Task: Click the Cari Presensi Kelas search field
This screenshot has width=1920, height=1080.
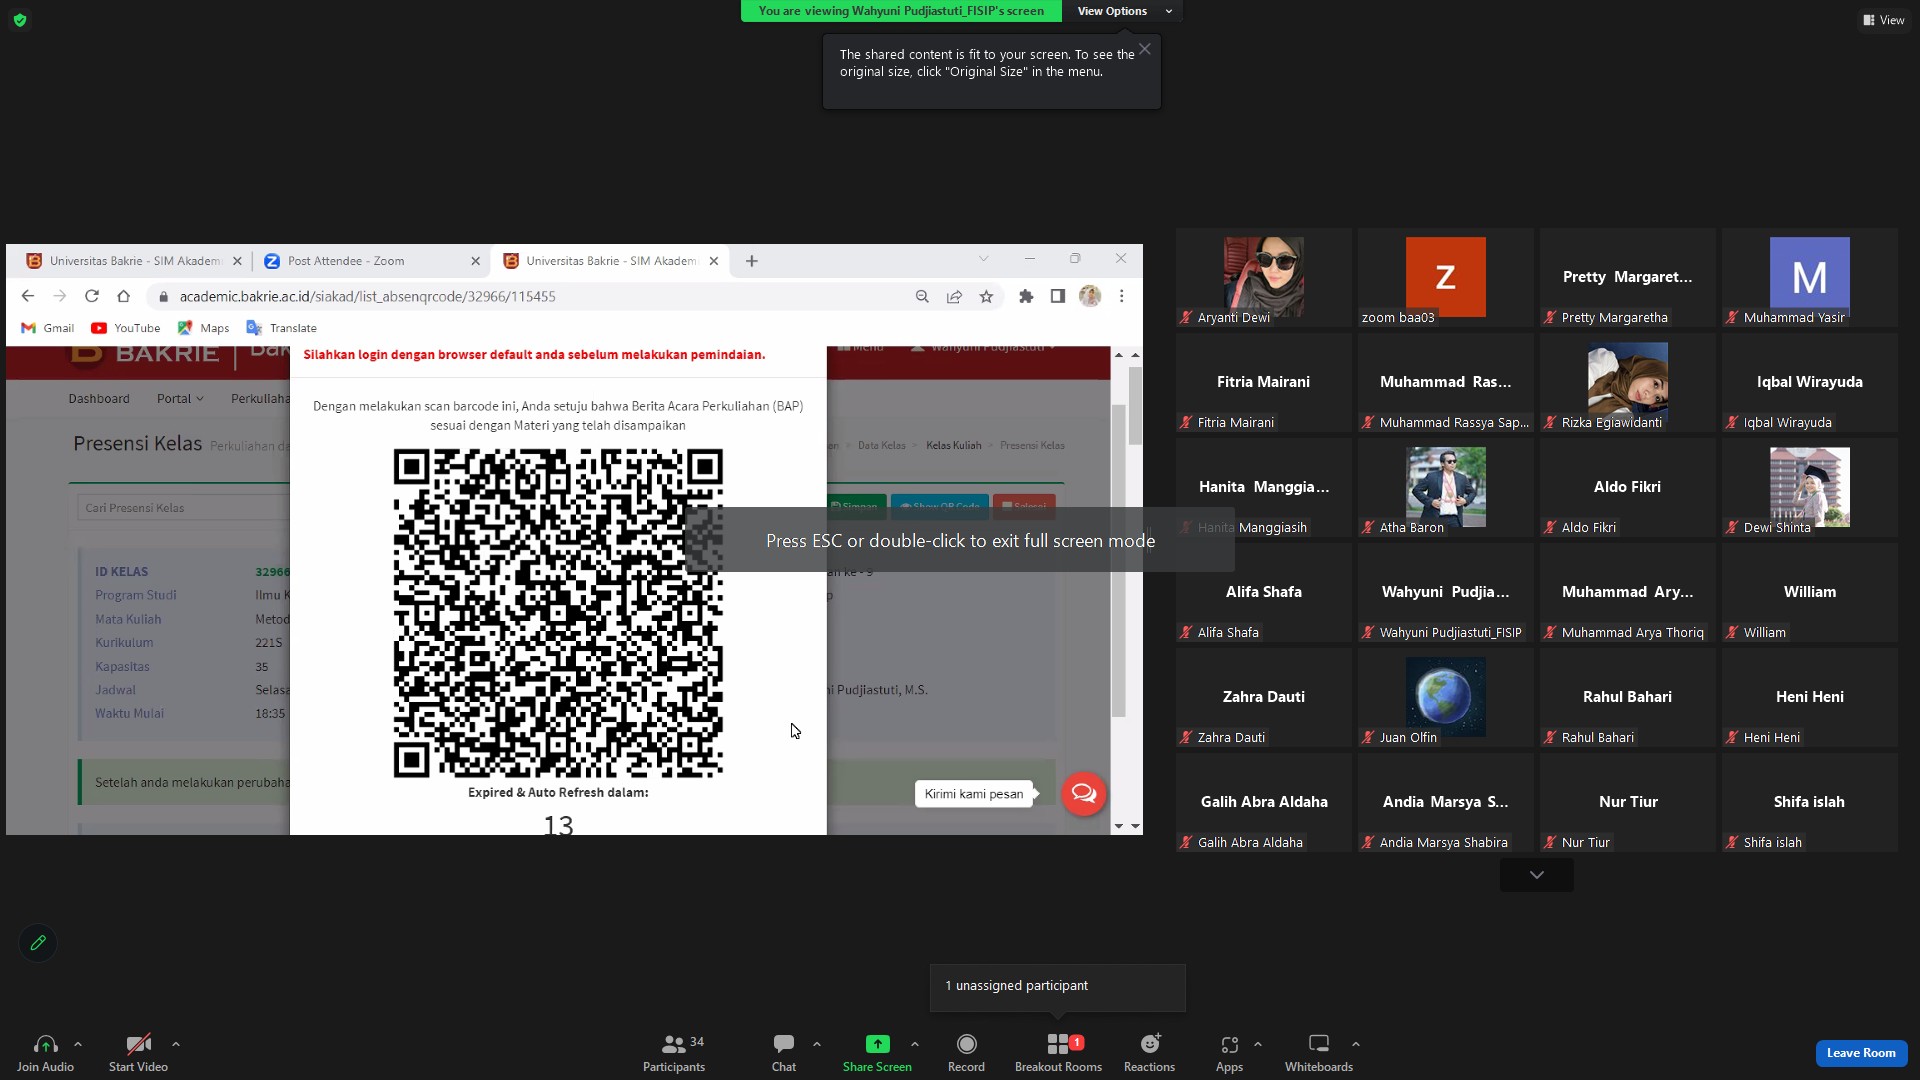Action: point(183,508)
